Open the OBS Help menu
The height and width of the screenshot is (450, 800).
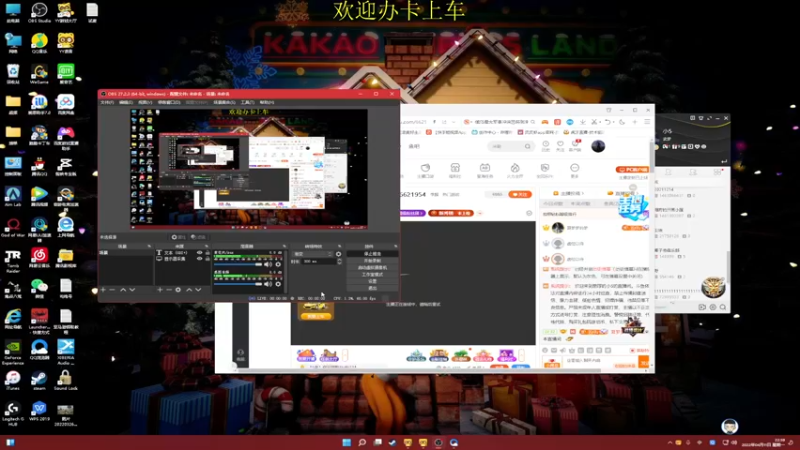[266, 103]
